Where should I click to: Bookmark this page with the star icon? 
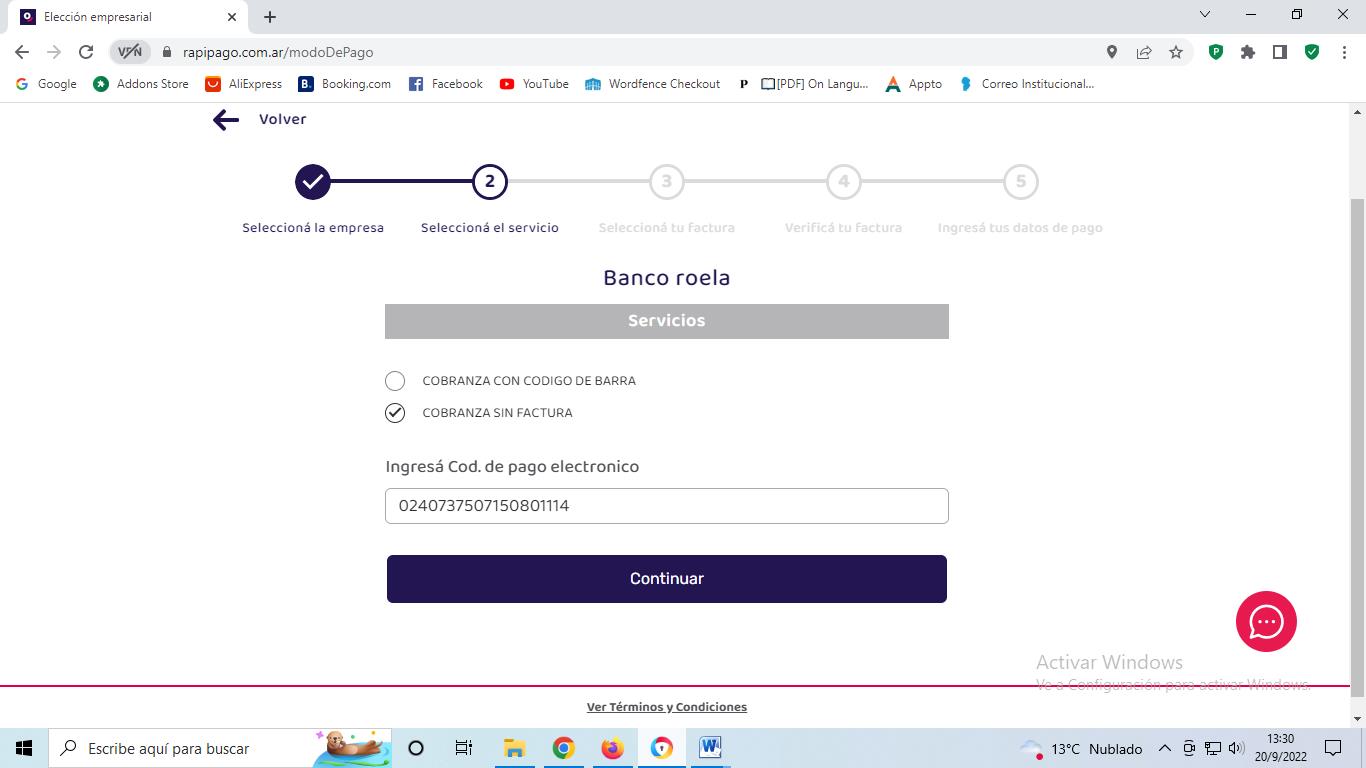point(1176,52)
